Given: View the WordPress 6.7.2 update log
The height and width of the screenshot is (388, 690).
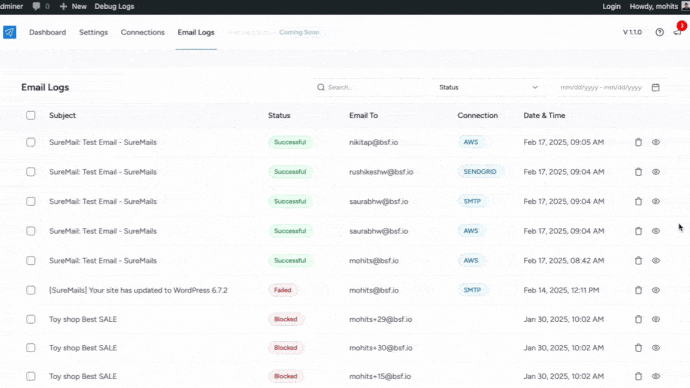Looking at the screenshot, I should pyautogui.click(x=656, y=290).
